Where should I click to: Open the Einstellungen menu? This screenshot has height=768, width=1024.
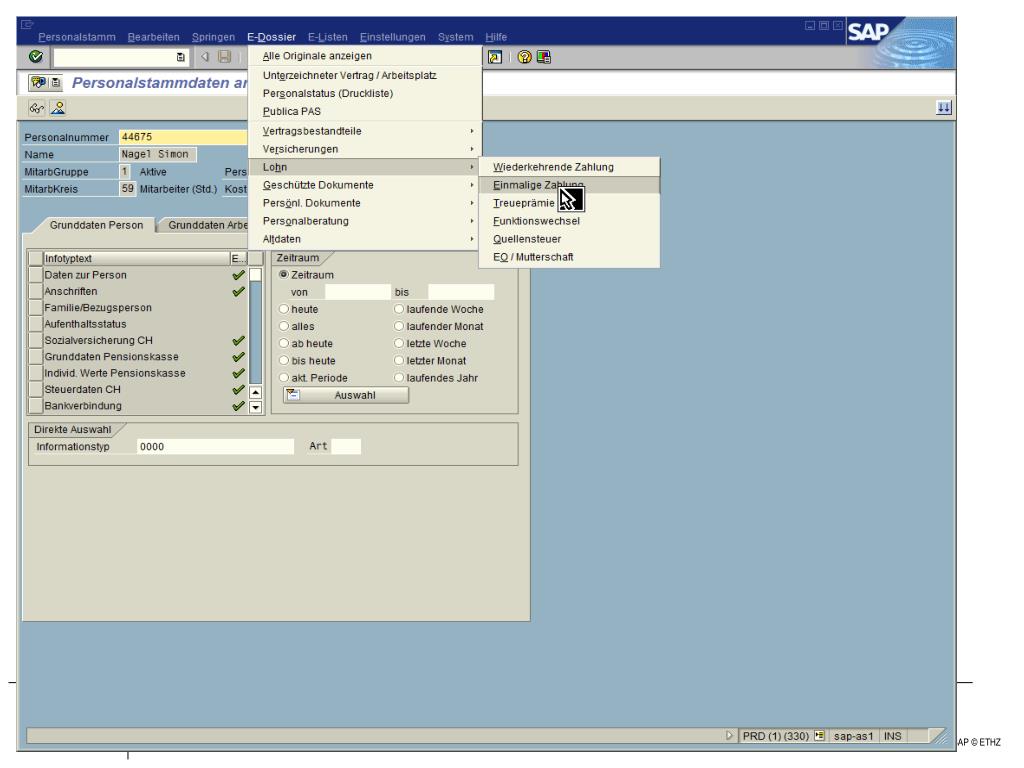[392, 37]
